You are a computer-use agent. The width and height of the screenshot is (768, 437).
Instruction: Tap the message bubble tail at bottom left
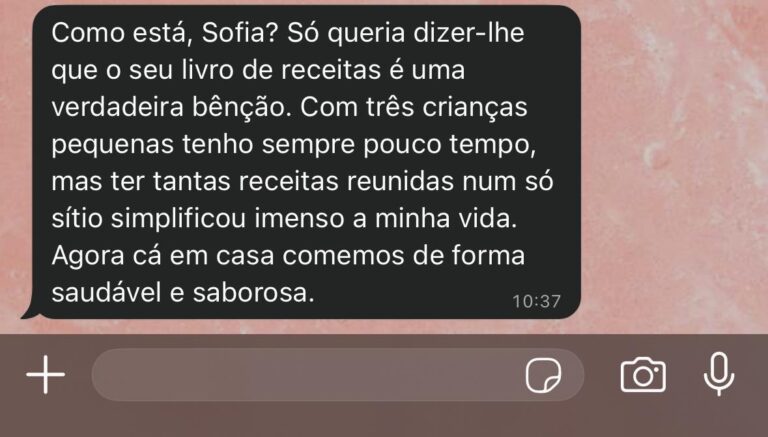point(29,313)
